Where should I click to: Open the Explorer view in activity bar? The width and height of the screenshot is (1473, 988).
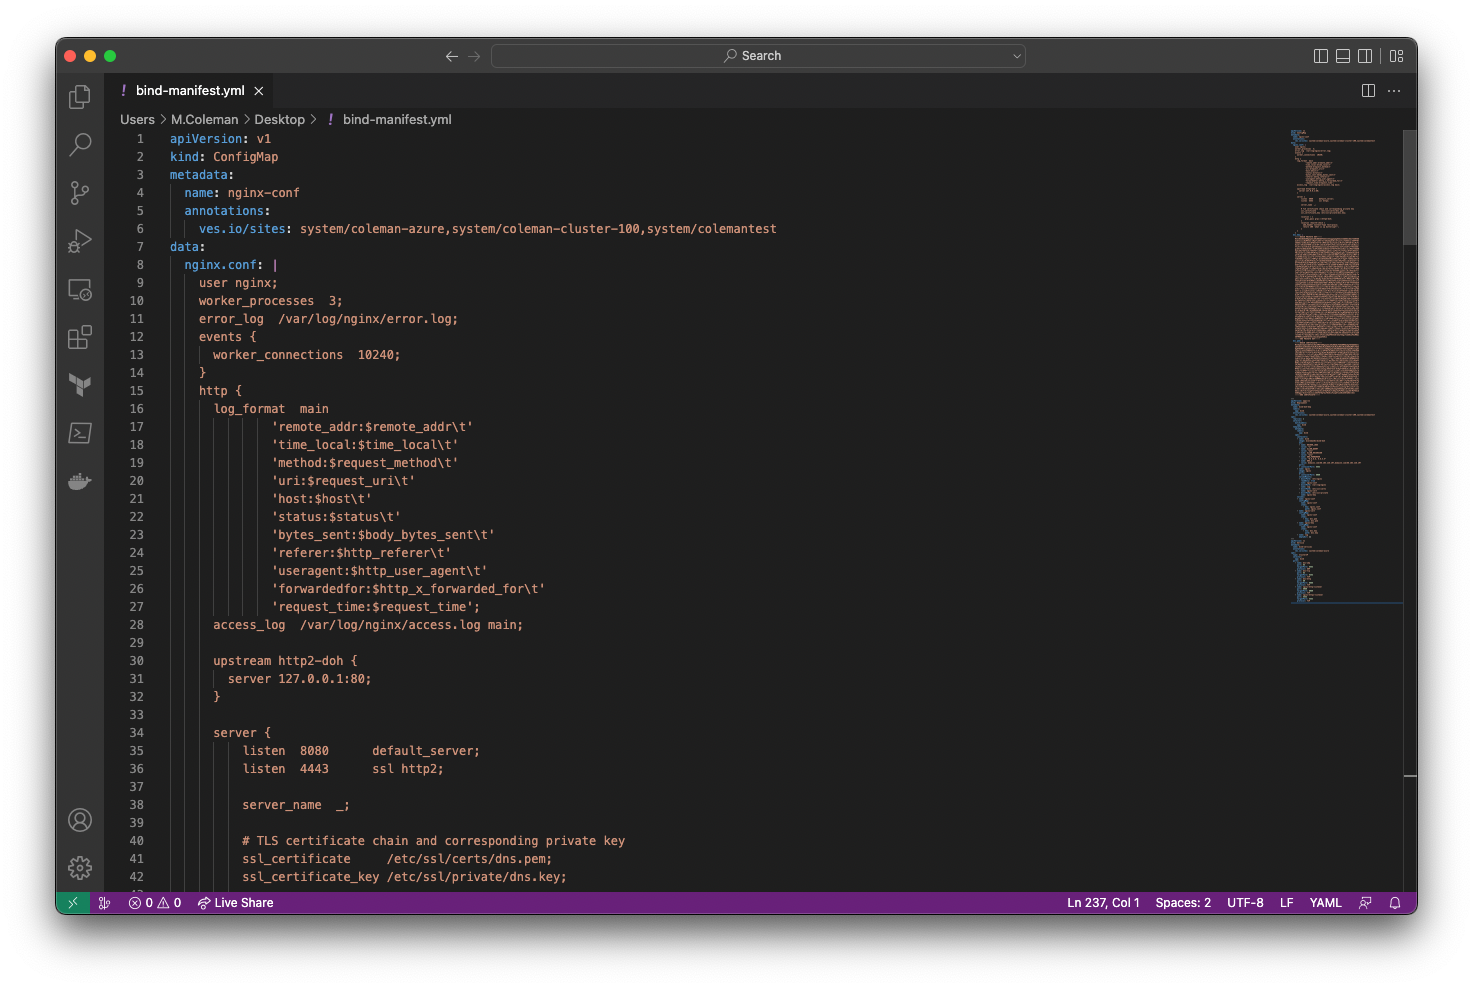pyautogui.click(x=80, y=97)
